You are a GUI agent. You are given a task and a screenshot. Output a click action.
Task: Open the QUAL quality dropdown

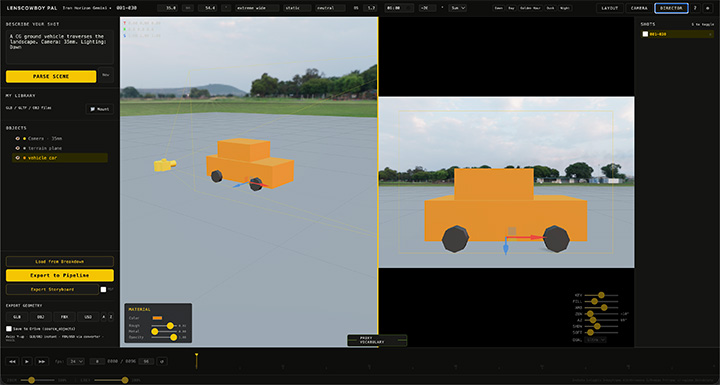click(596, 340)
